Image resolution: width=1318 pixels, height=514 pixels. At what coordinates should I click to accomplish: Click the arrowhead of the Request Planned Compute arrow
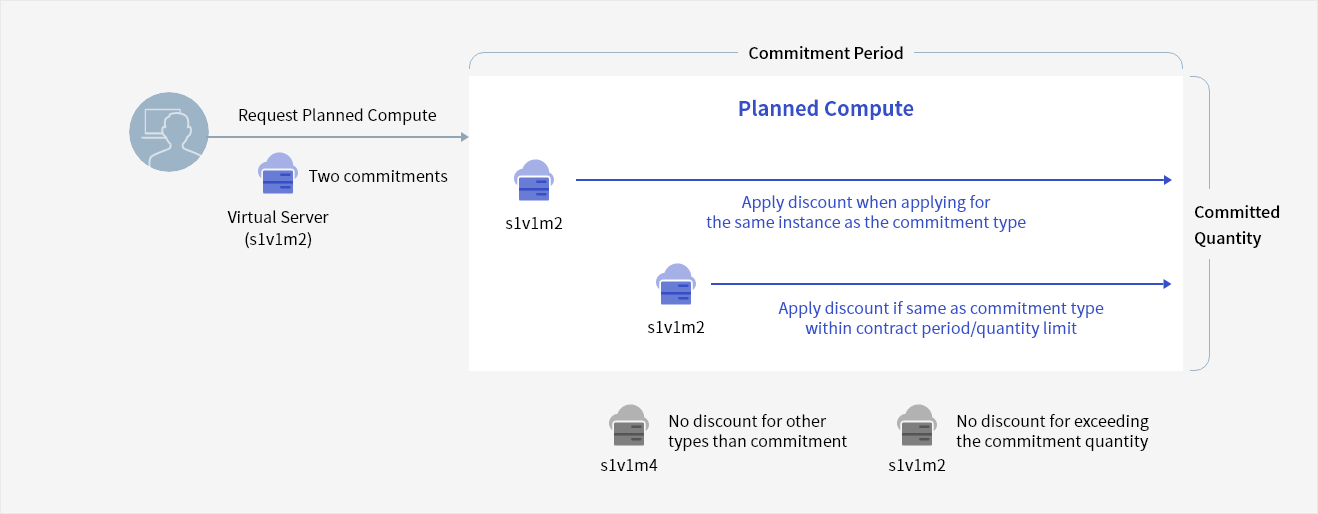pos(464,137)
